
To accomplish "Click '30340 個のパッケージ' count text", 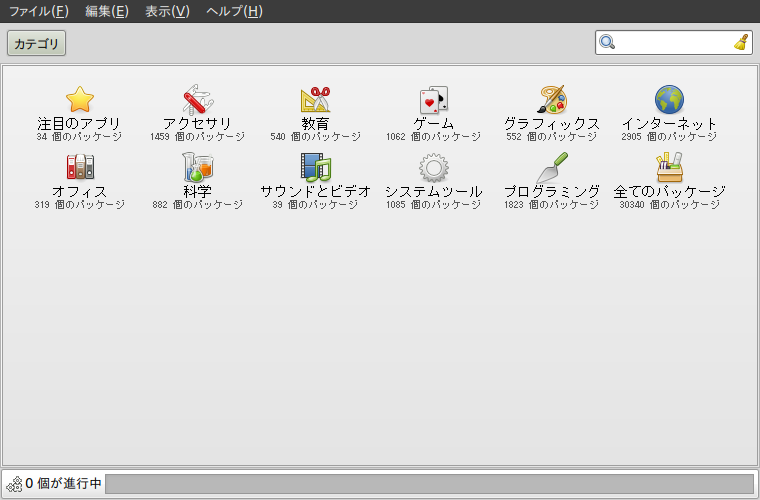I will (x=669, y=205).
